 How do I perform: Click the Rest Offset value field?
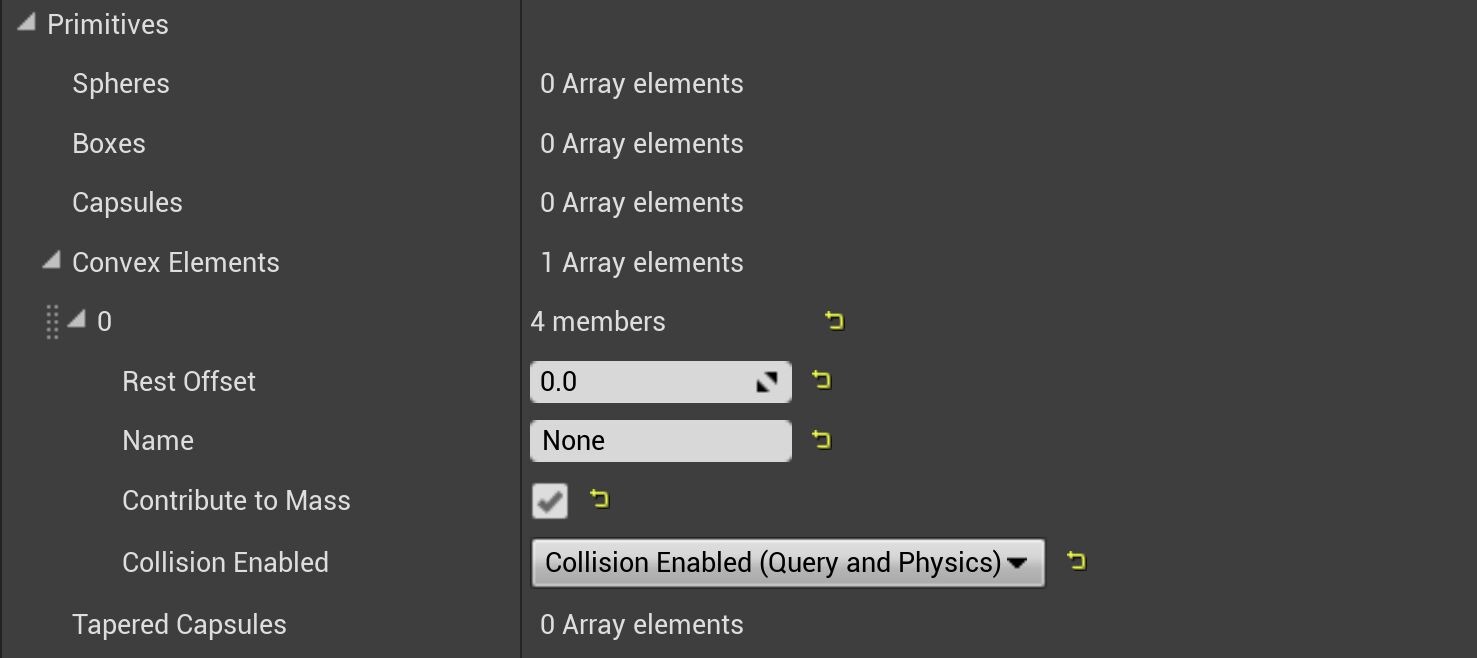(x=640, y=382)
